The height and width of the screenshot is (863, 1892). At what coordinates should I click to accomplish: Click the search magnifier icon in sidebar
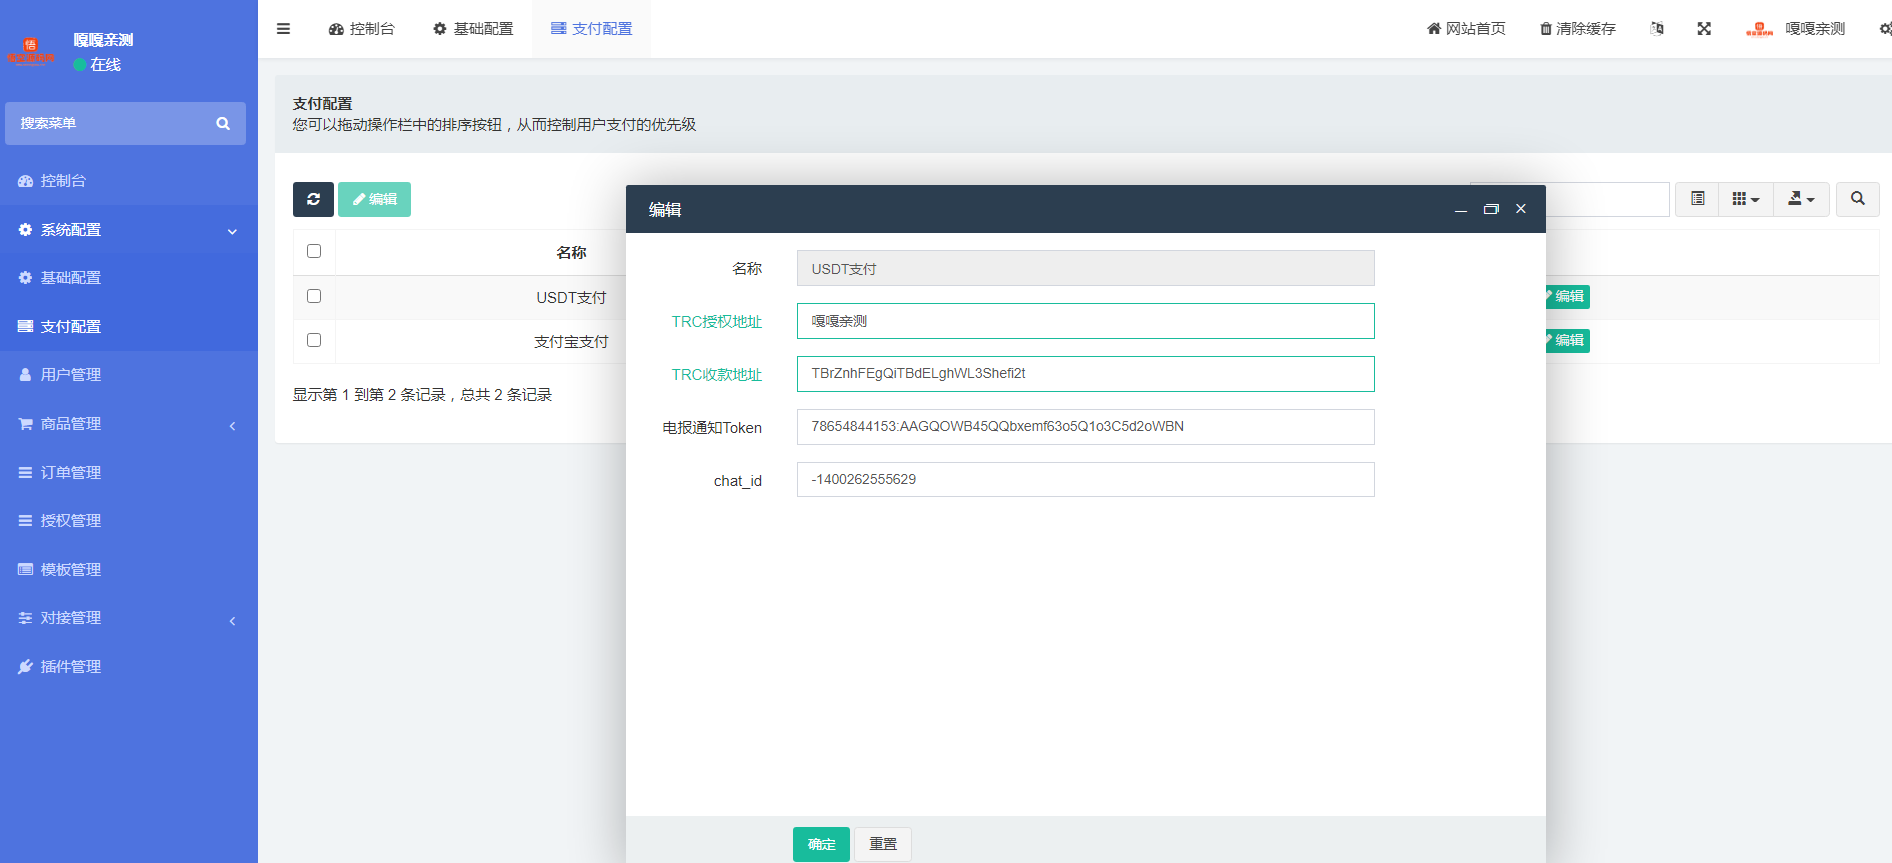(223, 124)
